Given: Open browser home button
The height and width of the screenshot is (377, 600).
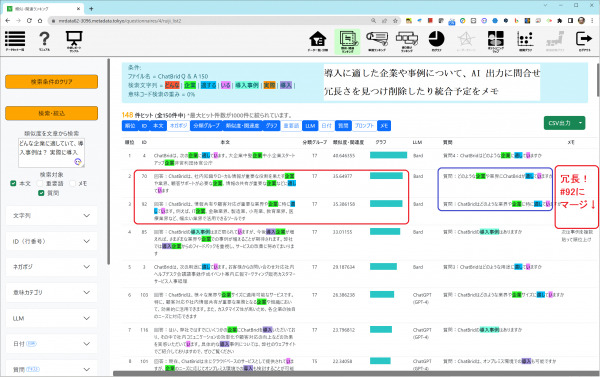Looking at the screenshot, I should tap(40, 21).
